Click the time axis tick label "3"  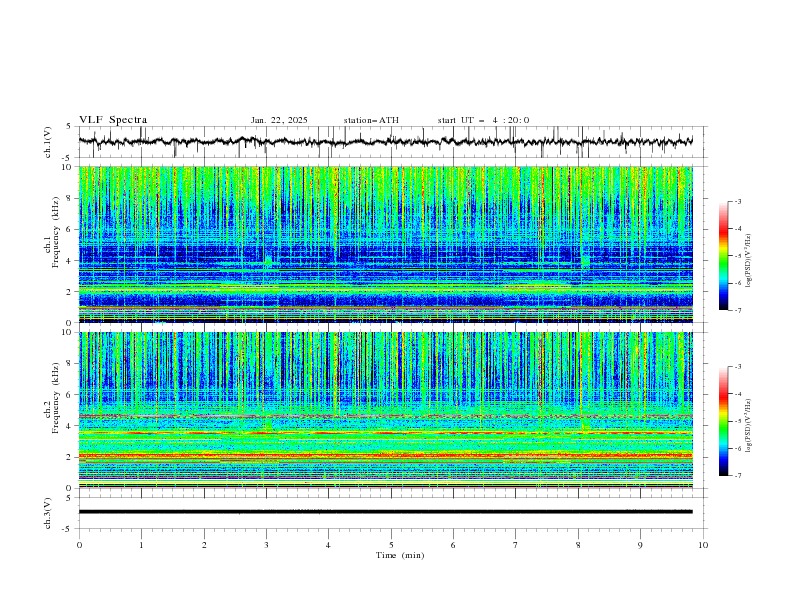pyautogui.click(x=266, y=545)
